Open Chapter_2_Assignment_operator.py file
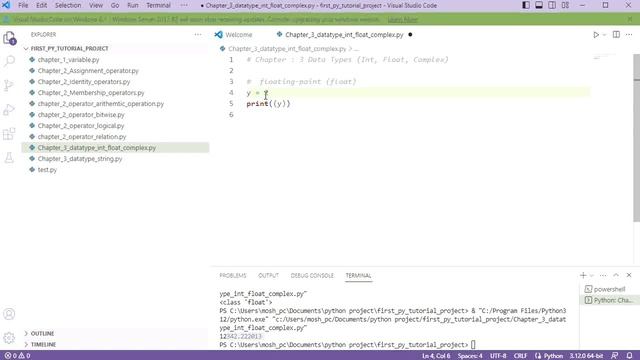The width and height of the screenshot is (640, 360). pos(88,71)
